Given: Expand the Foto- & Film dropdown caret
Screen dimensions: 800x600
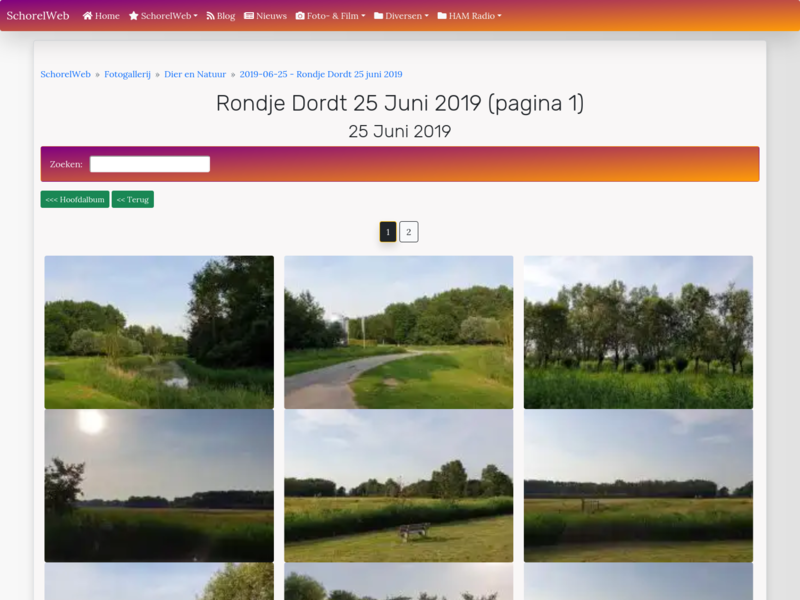Looking at the screenshot, I should [x=363, y=16].
